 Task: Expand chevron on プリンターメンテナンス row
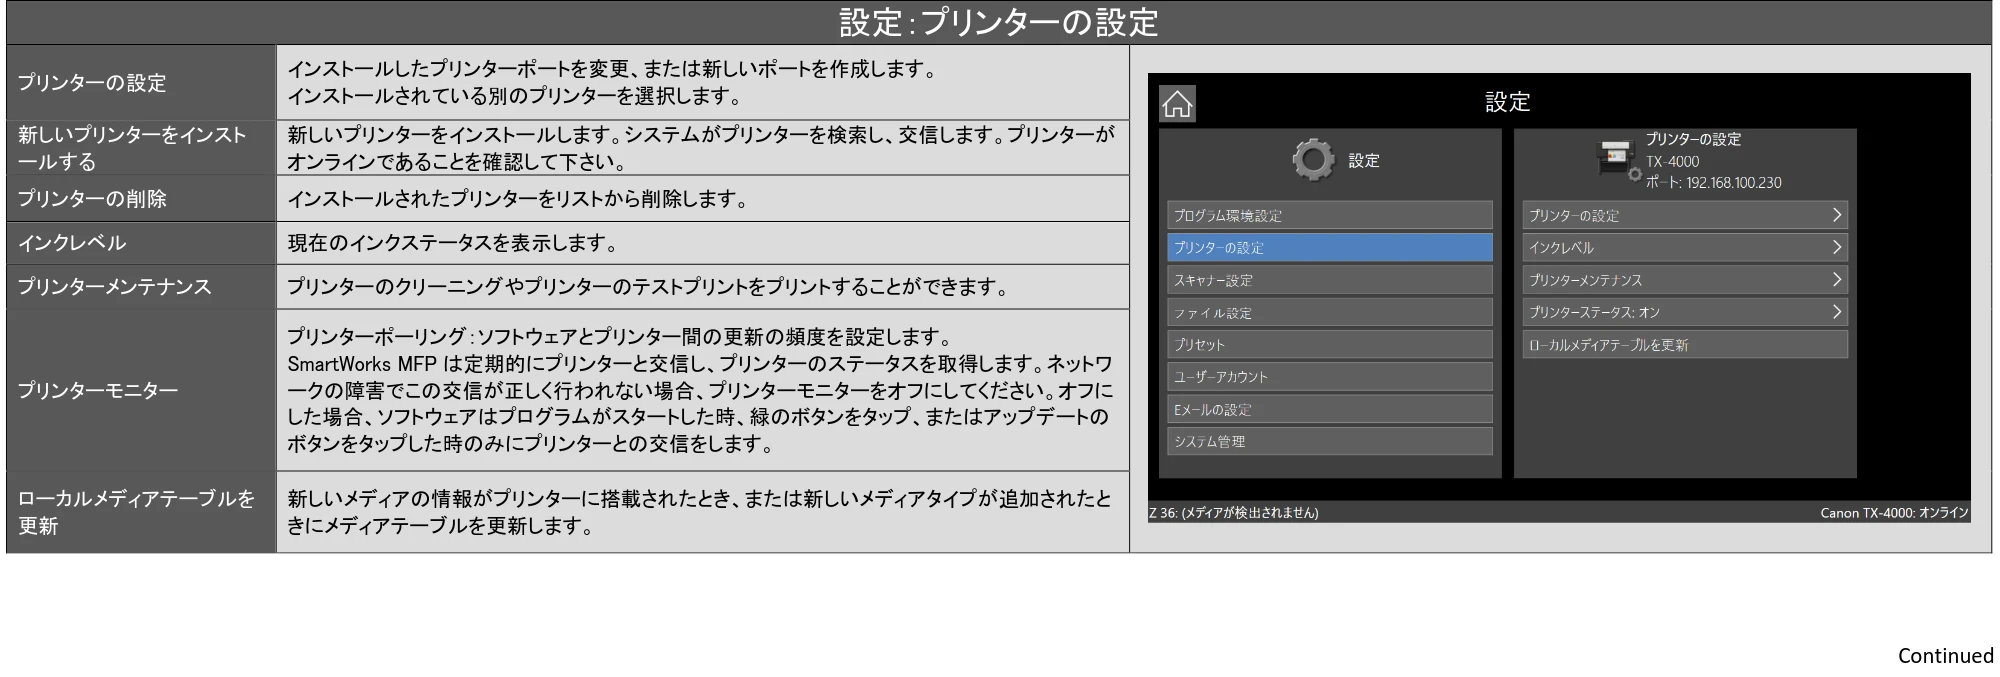[1836, 280]
